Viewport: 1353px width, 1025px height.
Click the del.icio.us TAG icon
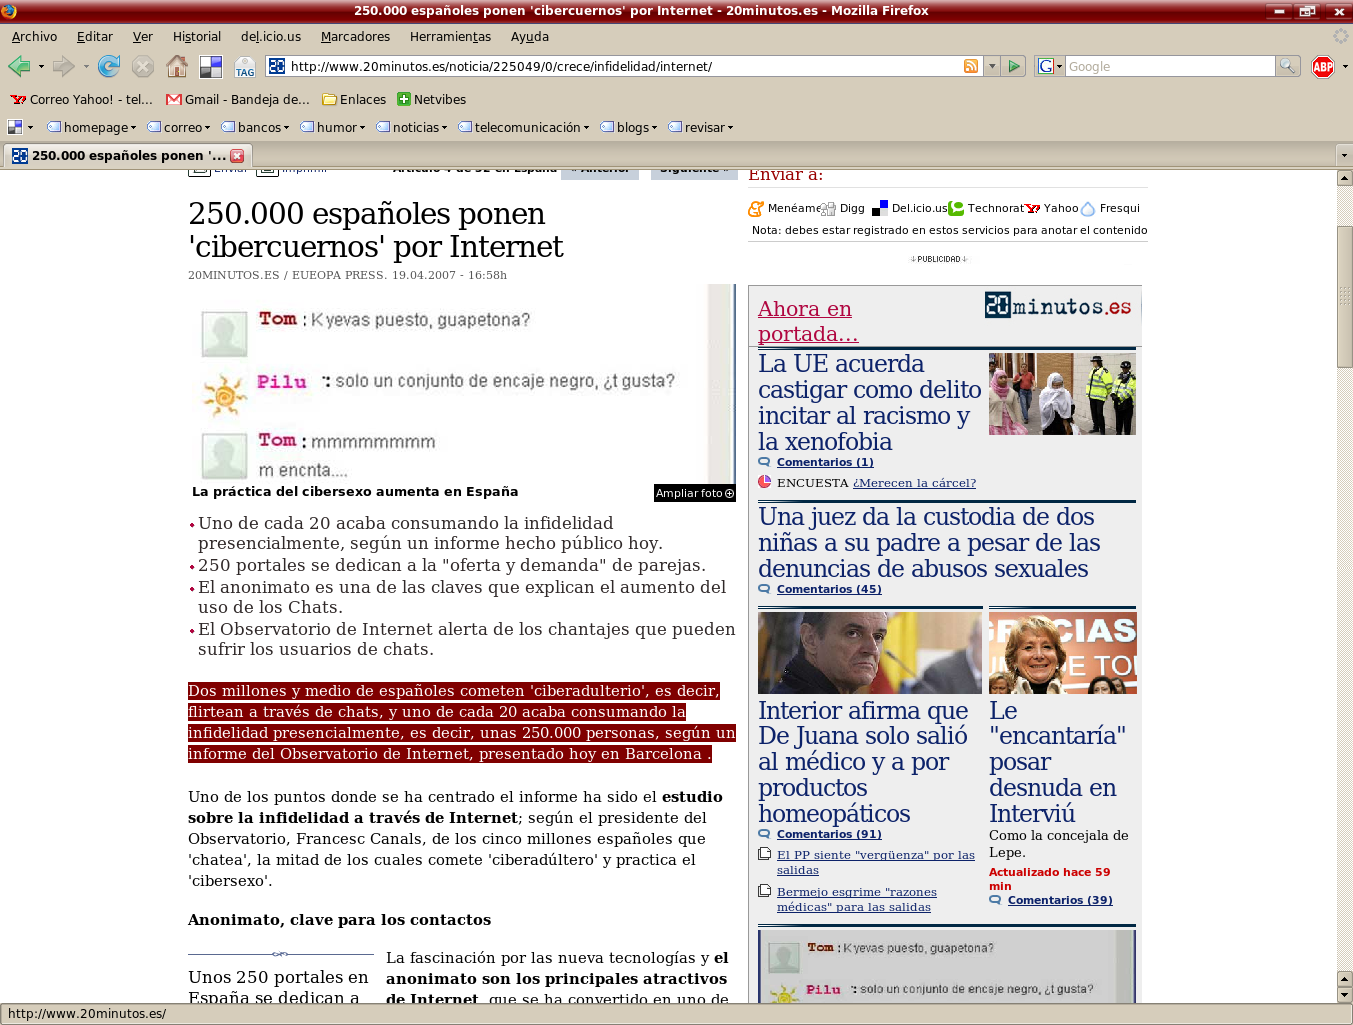point(245,67)
